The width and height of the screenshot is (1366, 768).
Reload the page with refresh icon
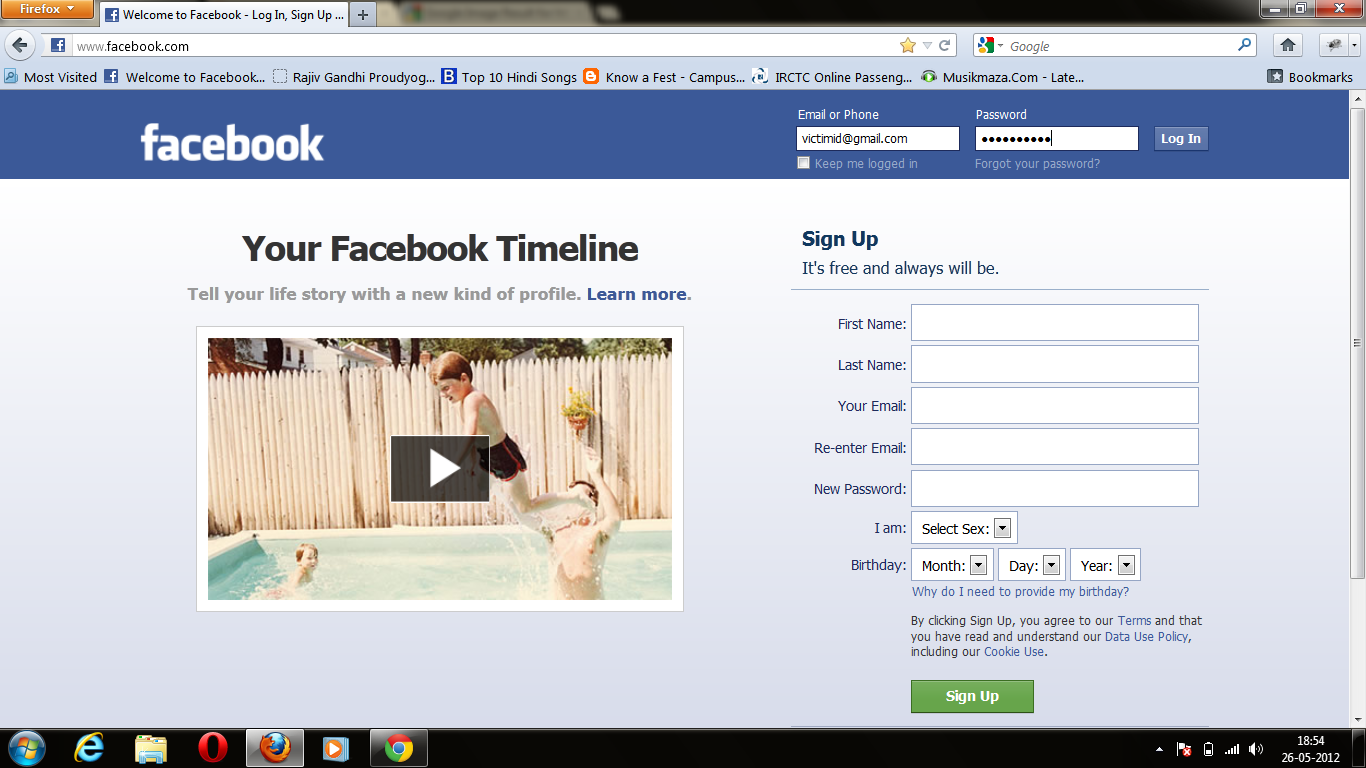click(944, 46)
